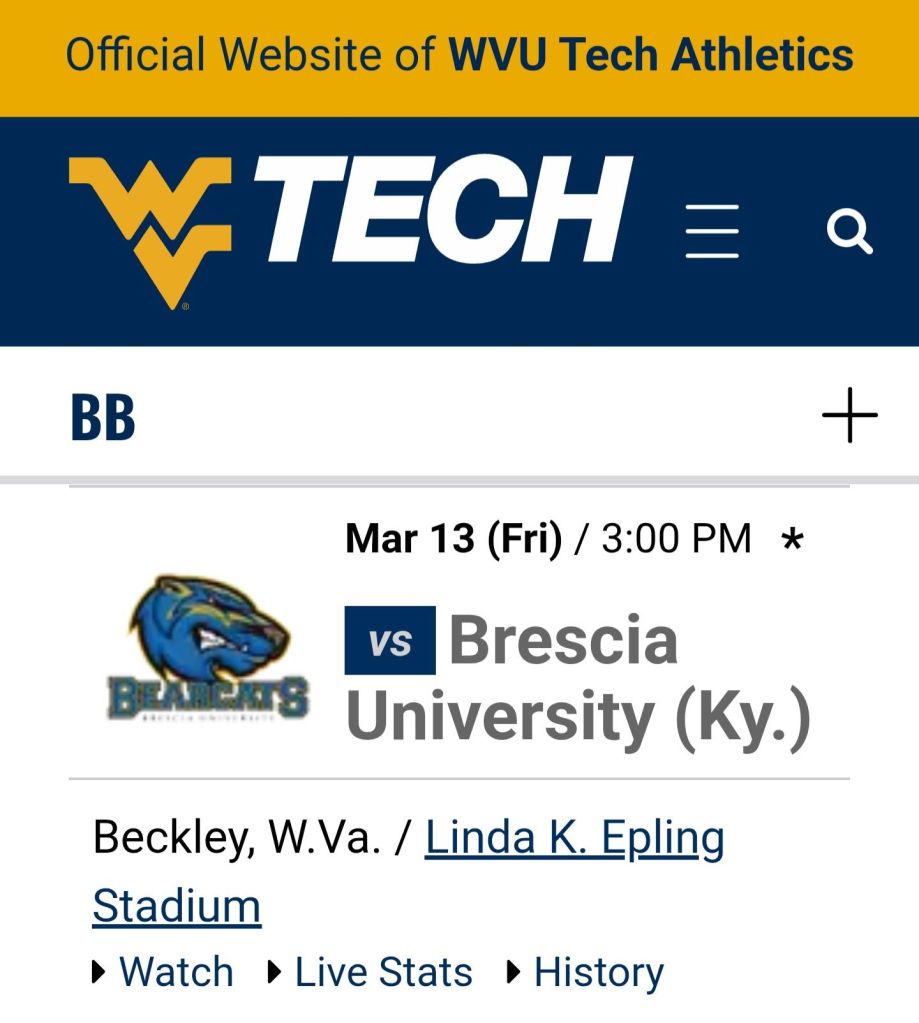Open the game History link
Image resolution: width=919 pixels, height=1023 pixels.
click(598, 972)
